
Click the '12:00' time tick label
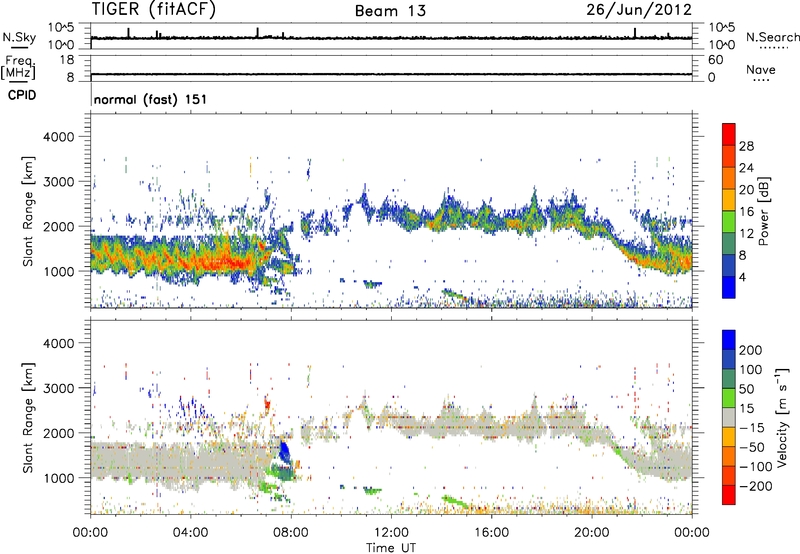391,533
